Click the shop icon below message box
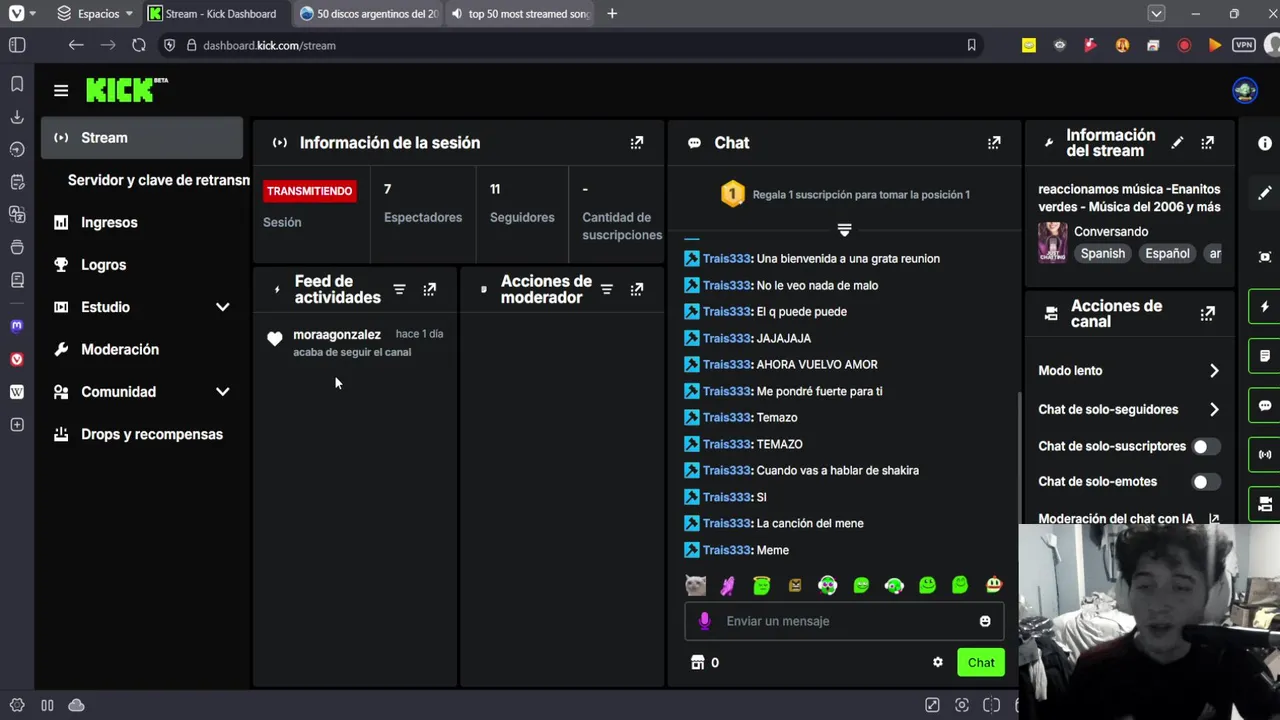Viewport: 1280px width, 720px height. 698,662
